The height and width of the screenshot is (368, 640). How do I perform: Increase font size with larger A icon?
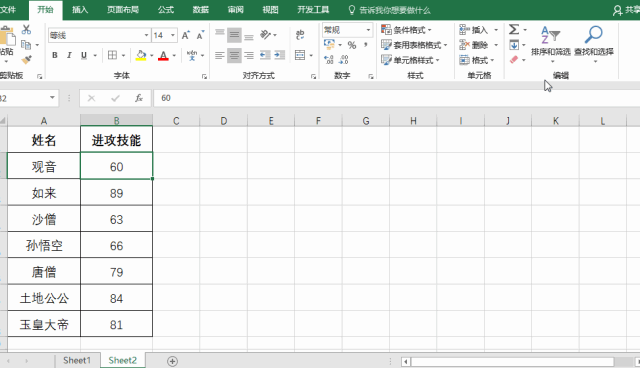[x=185, y=35]
